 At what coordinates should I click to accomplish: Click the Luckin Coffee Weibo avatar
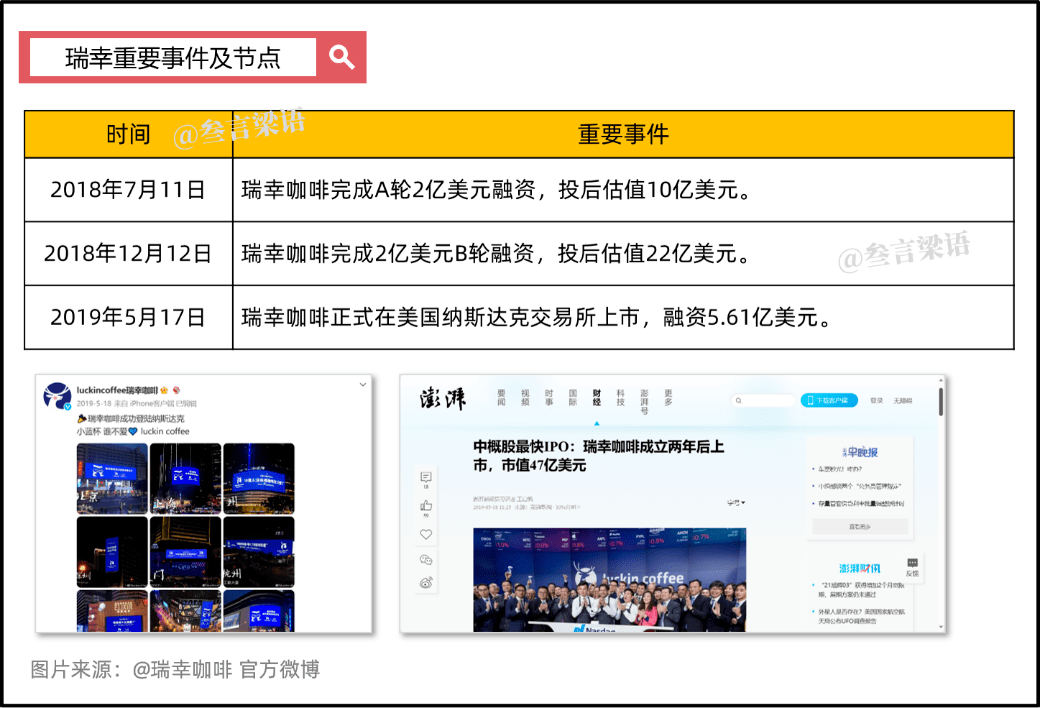pyautogui.click(x=56, y=396)
